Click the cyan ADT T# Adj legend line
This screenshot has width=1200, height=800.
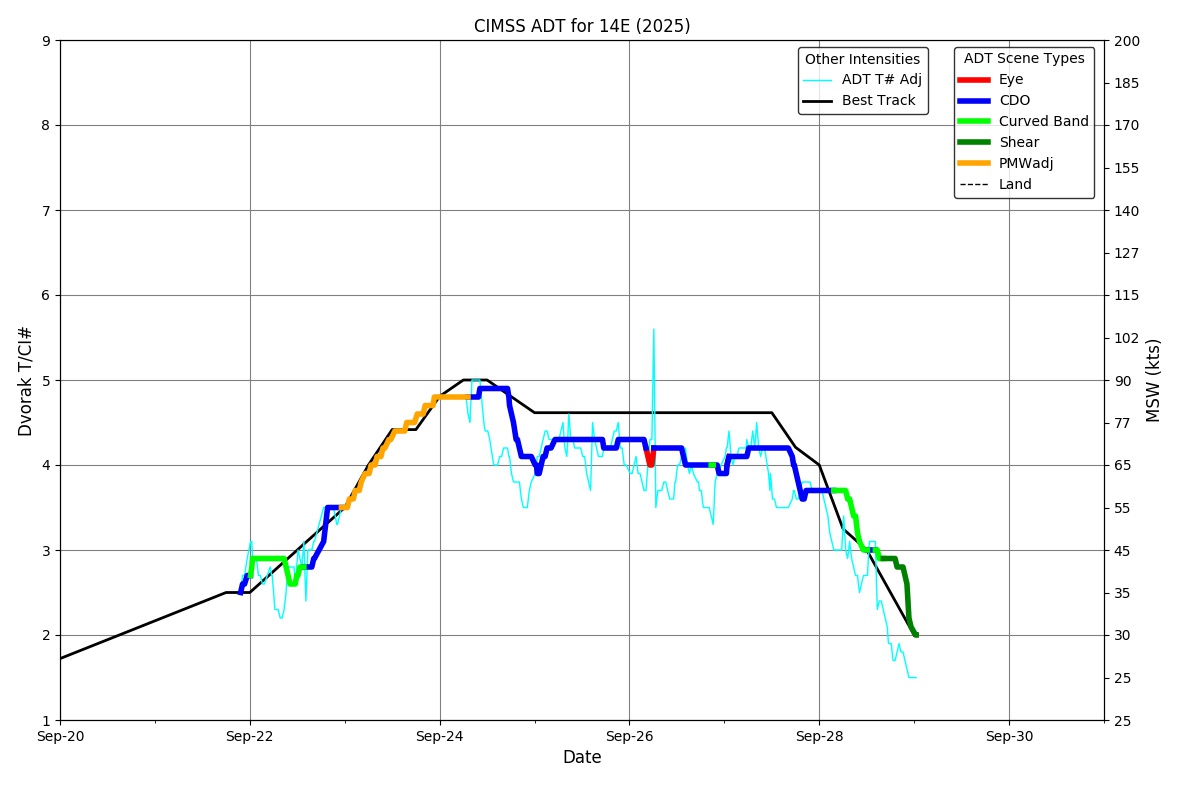click(817, 80)
